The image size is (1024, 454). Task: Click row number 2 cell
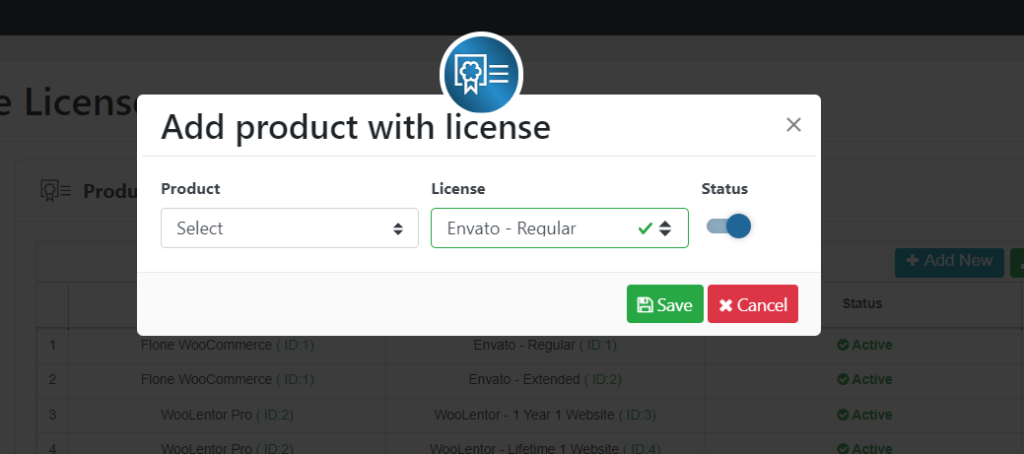pos(53,380)
